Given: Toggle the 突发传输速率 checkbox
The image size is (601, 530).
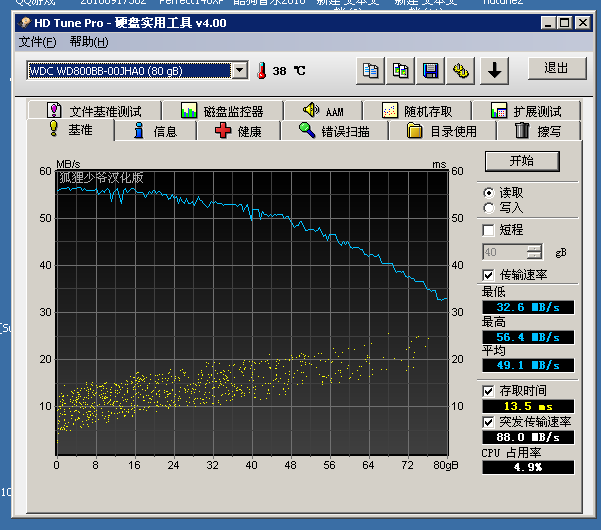Looking at the screenshot, I should (488, 422).
